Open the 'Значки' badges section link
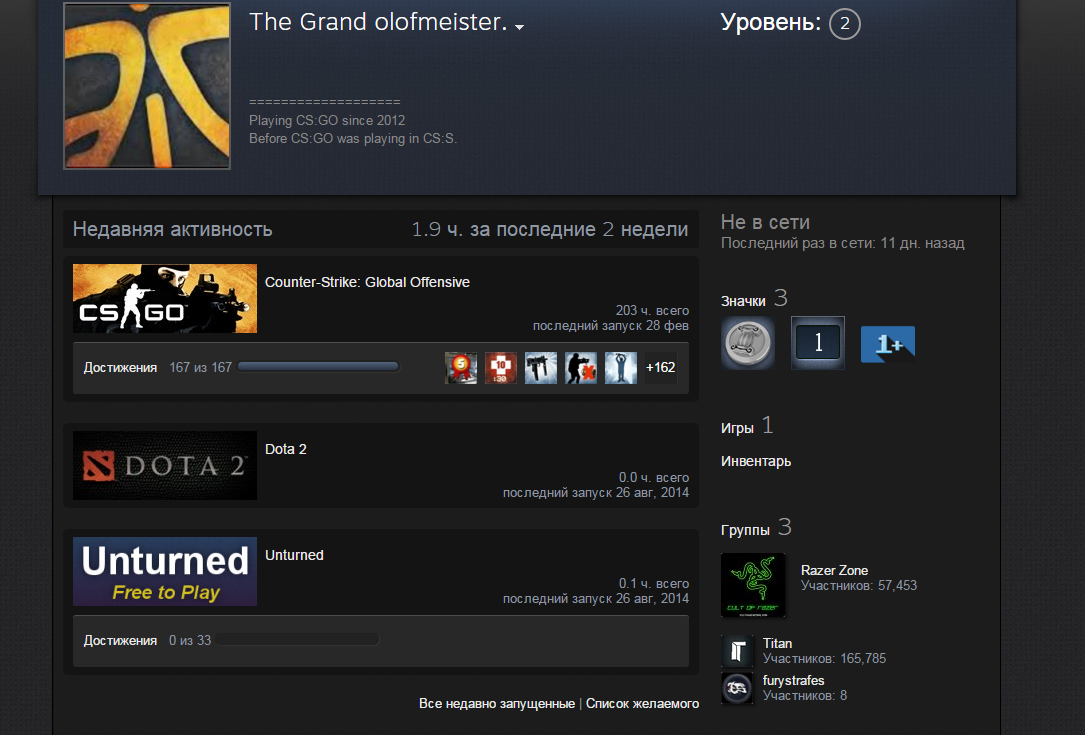 click(x=743, y=301)
